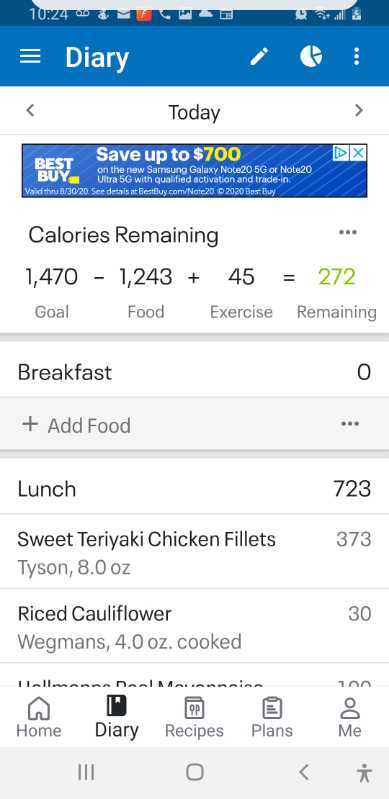Screen dimensions: 389x799
Task: Tap the Best Buy Save up to $700 ad
Action: tap(194, 171)
